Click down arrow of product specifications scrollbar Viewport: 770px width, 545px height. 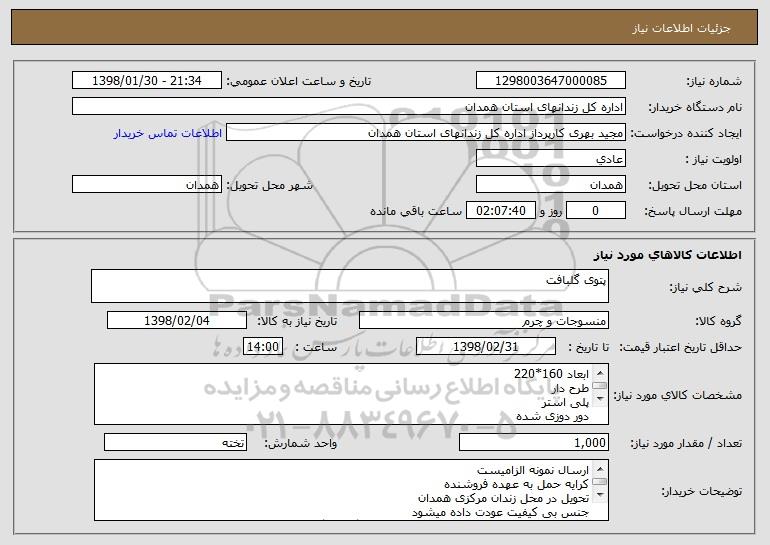[x=600, y=400]
